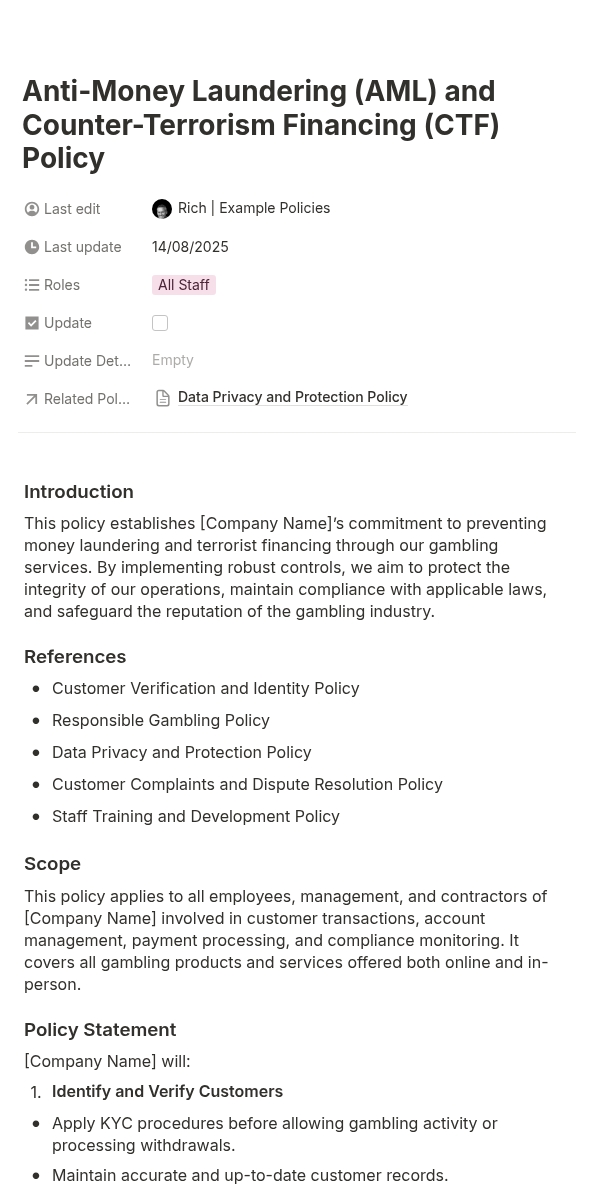Click the Last edit property label
This screenshot has height=1200, width=600.
[x=72, y=209]
